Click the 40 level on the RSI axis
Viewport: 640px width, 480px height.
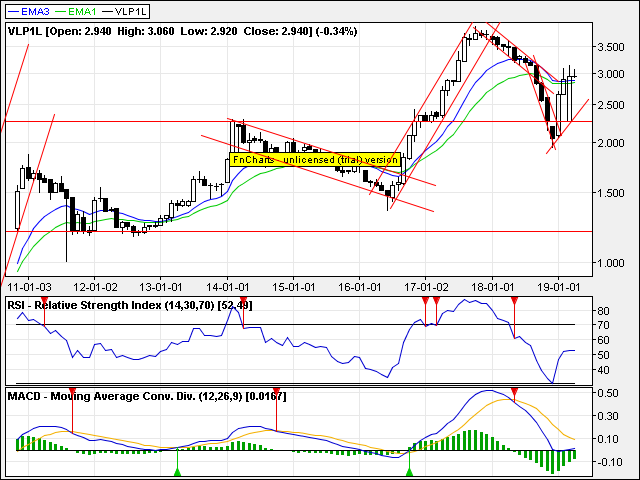click(603, 370)
